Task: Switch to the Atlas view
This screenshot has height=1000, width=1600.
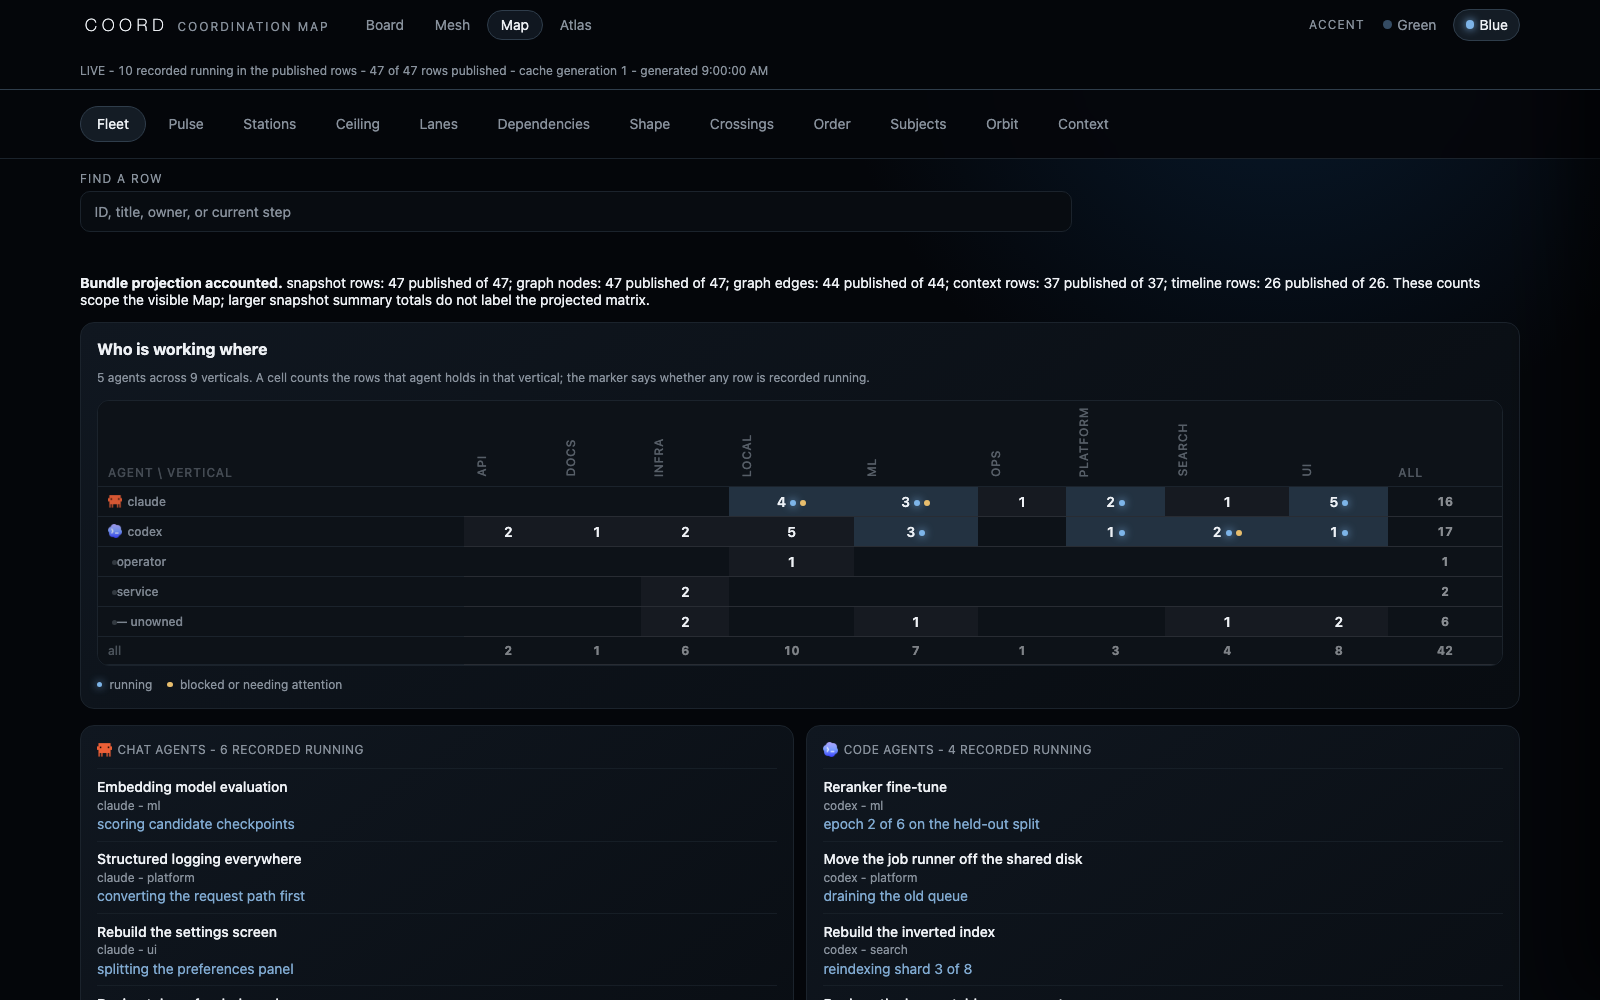Action: (575, 25)
